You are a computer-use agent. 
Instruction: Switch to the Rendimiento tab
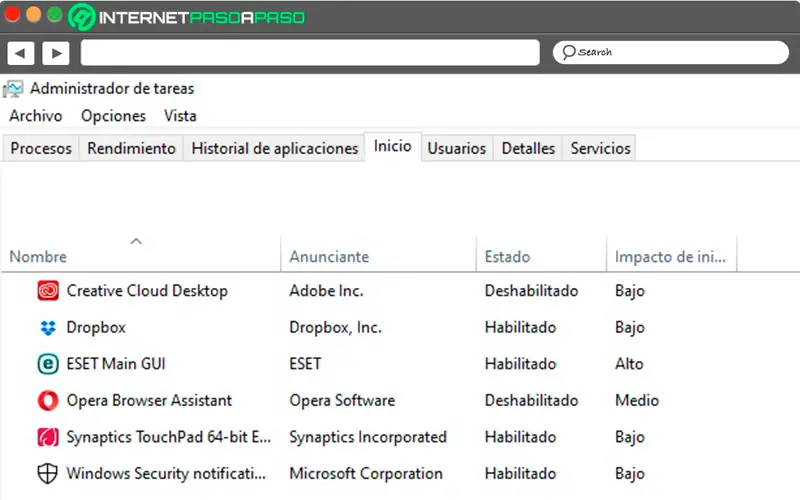point(131,148)
